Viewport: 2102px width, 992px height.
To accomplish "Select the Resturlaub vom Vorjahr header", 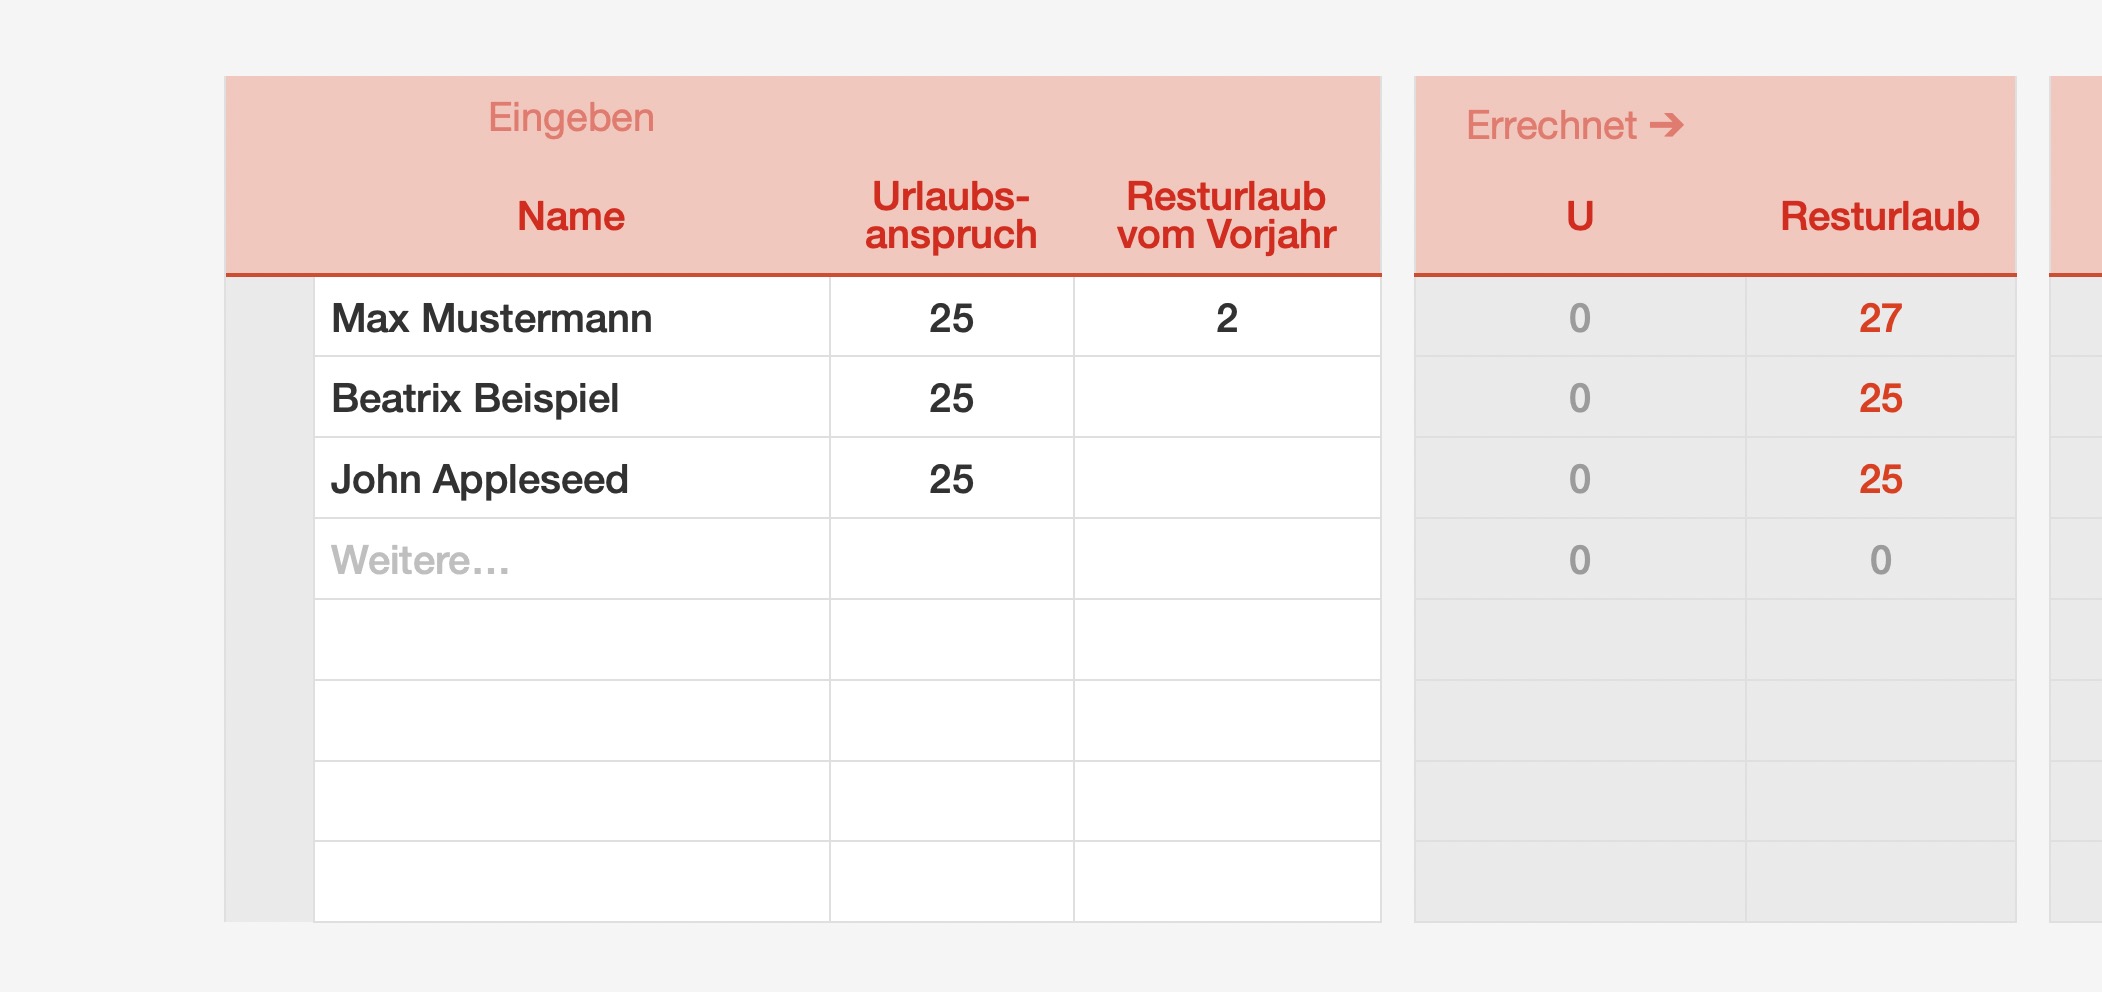I will 1227,216.
